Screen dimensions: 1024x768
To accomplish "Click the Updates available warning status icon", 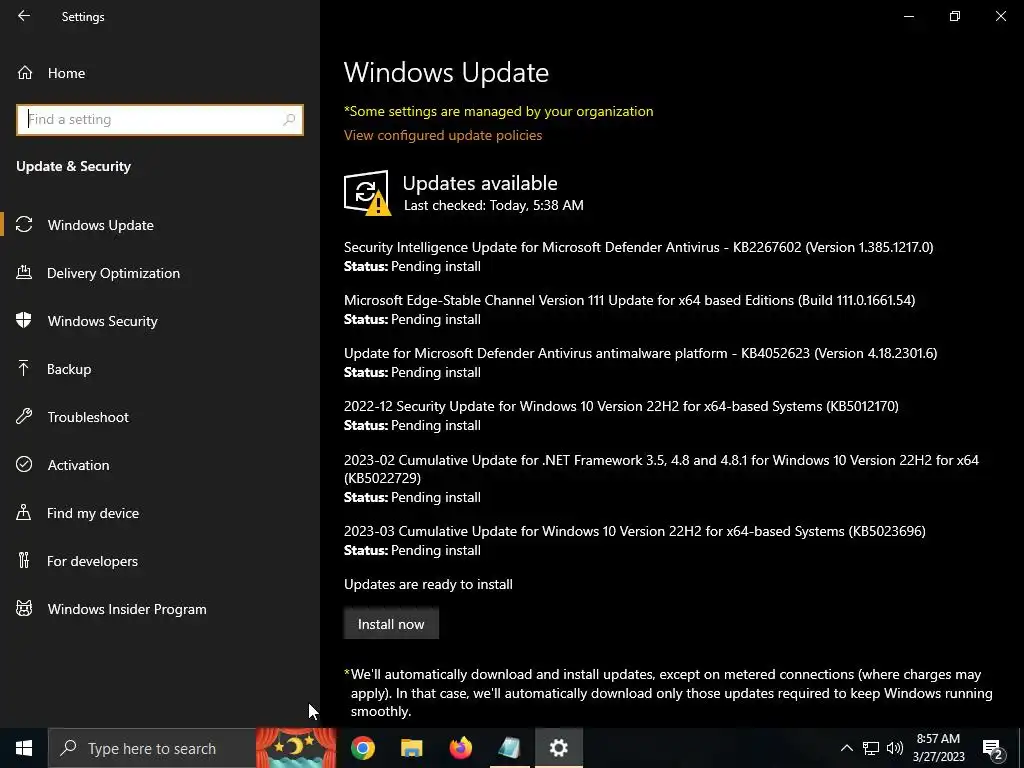I will (367, 193).
